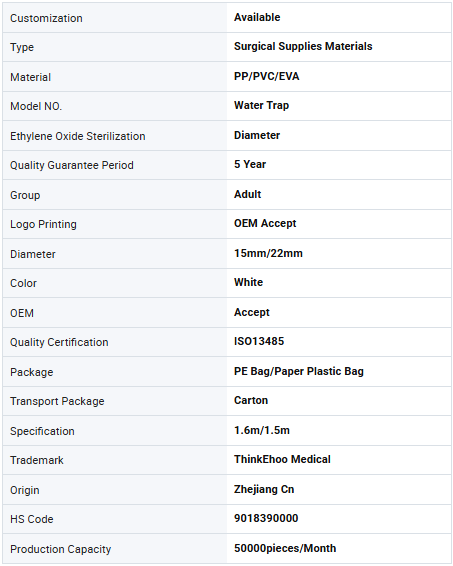Click the Water Trap model value
Image resolution: width=453 pixels, height=566 pixels.
[261, 105]
